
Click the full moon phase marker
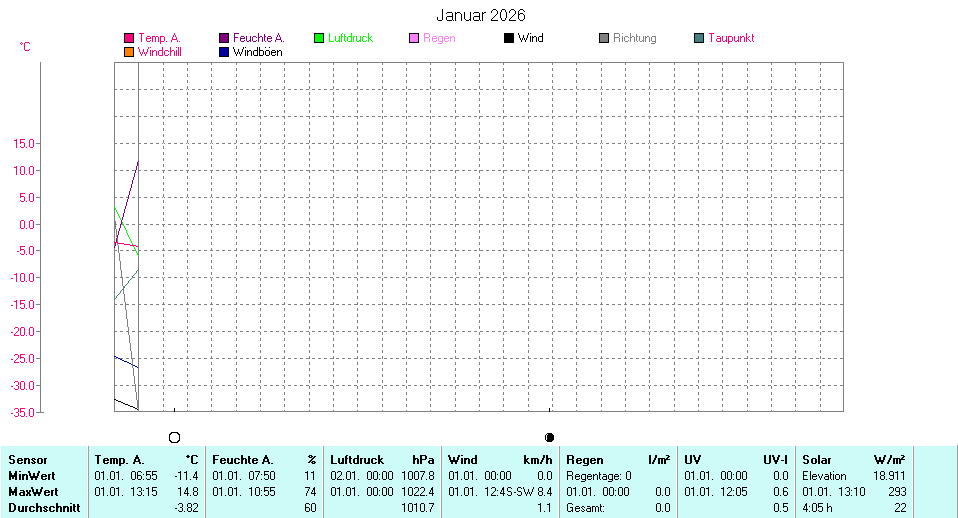[x=175, y=437]
